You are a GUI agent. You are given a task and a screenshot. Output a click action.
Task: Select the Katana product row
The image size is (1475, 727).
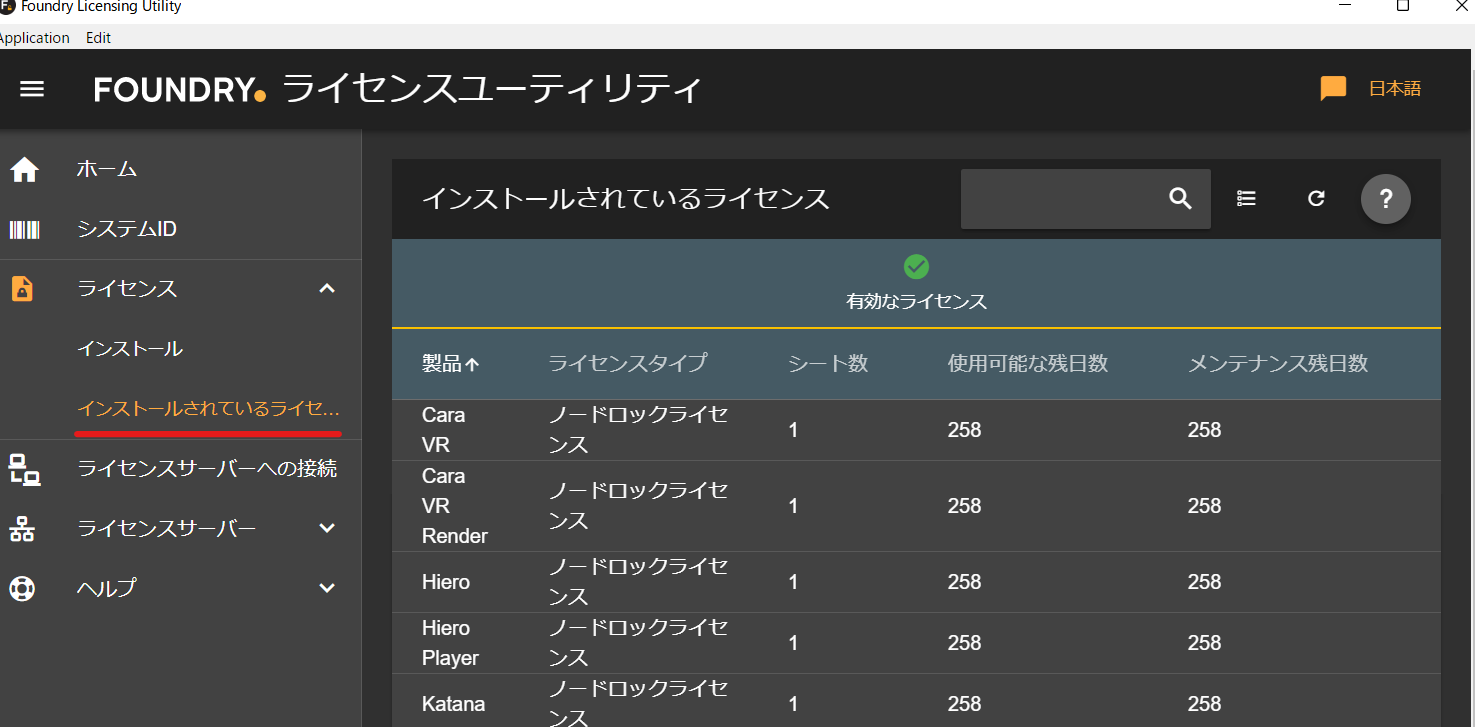click(916, 701)
